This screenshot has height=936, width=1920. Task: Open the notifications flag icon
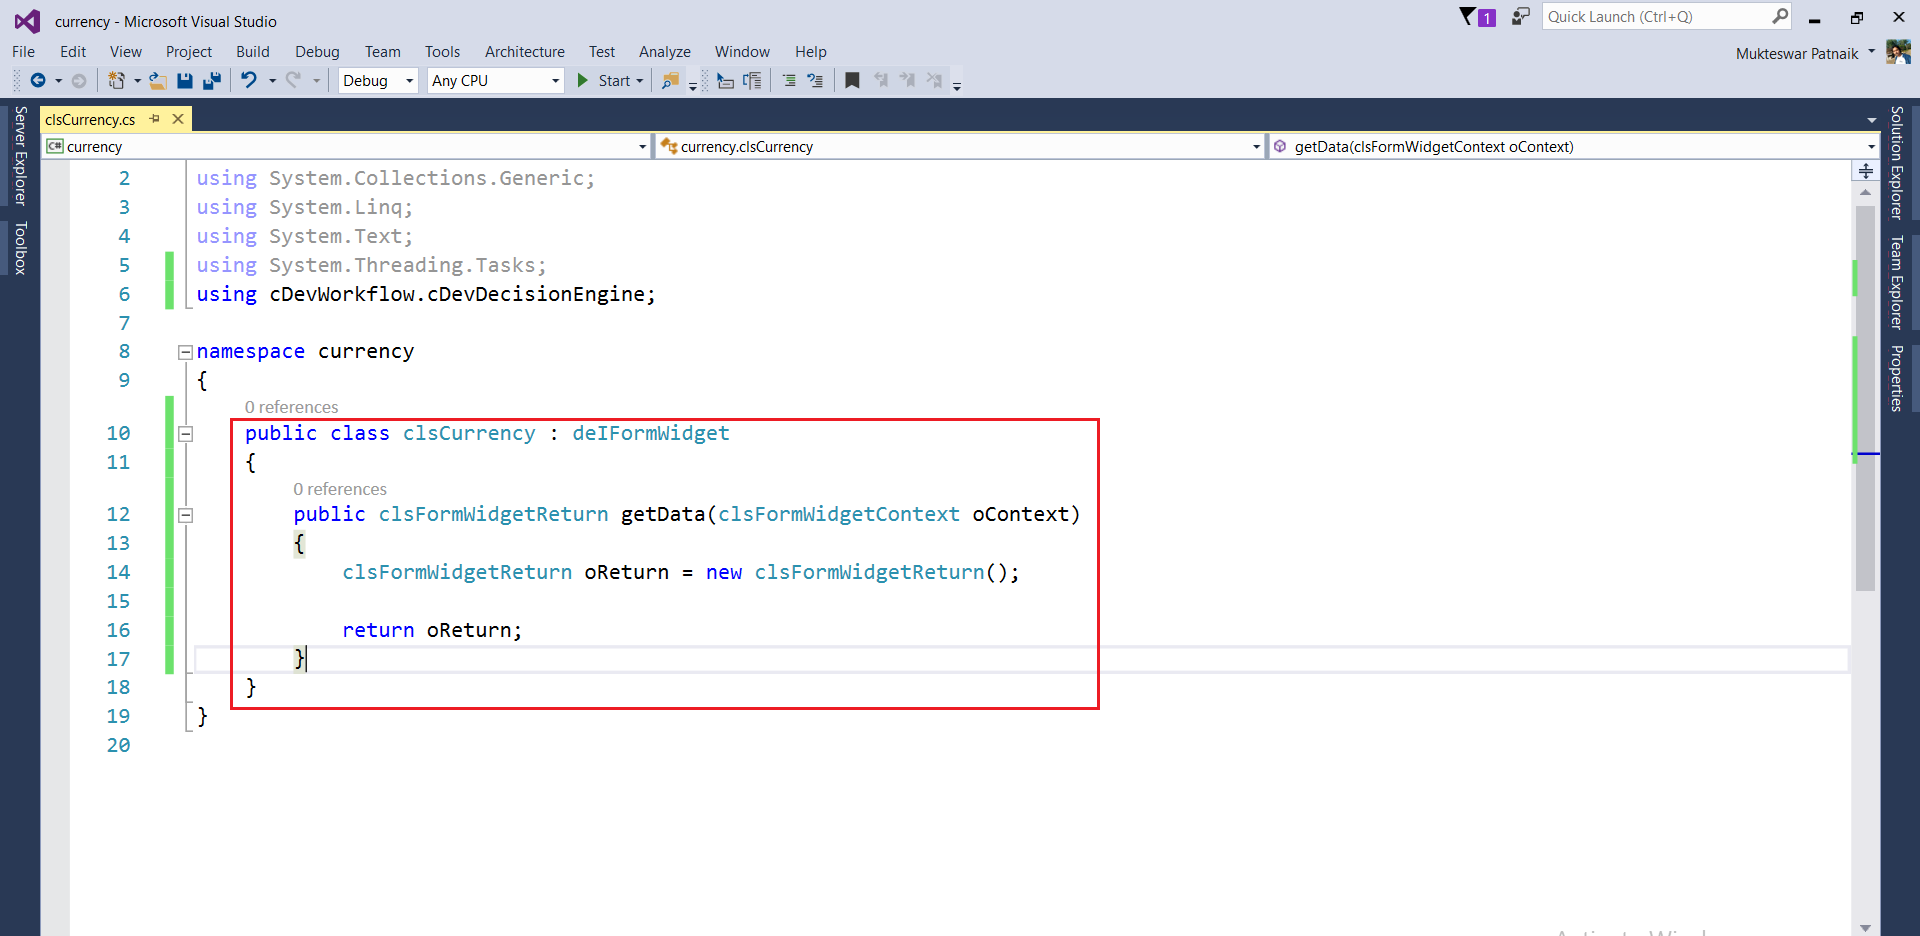pos(1468,17)
